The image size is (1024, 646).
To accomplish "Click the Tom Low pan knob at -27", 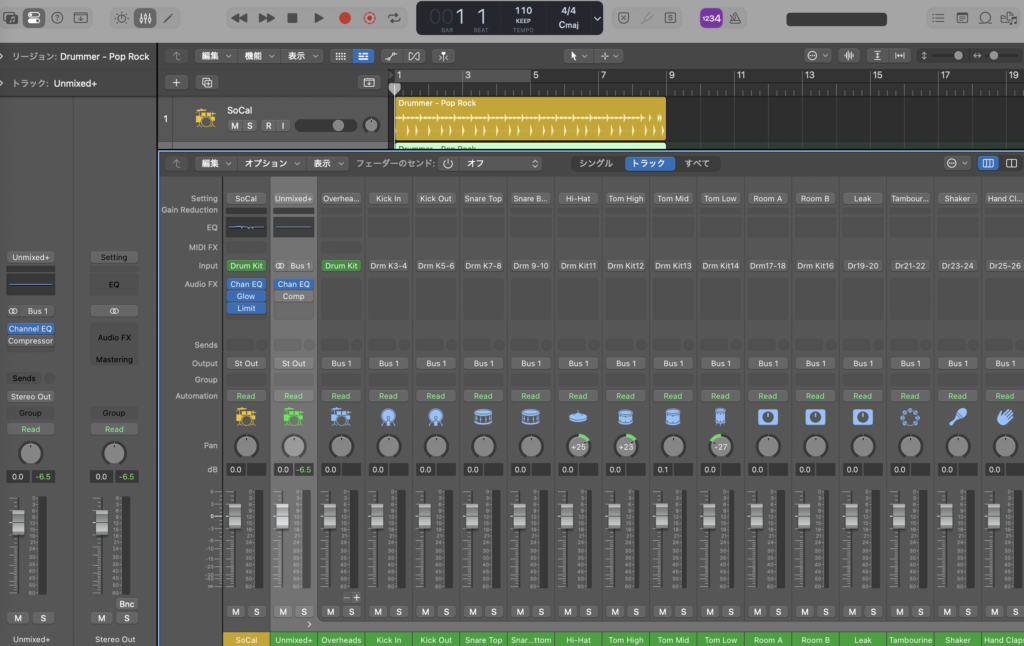I will click(x=720, y=446).
